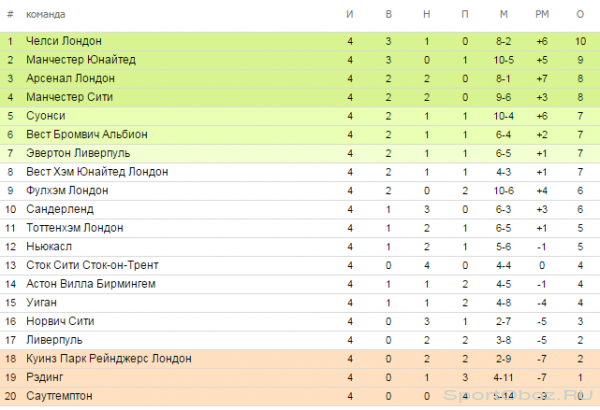Select Вест Бромвич Альбион in table
Image resolution: width=600 pixels, height=410 pixels.
click(x=86, y=134)
